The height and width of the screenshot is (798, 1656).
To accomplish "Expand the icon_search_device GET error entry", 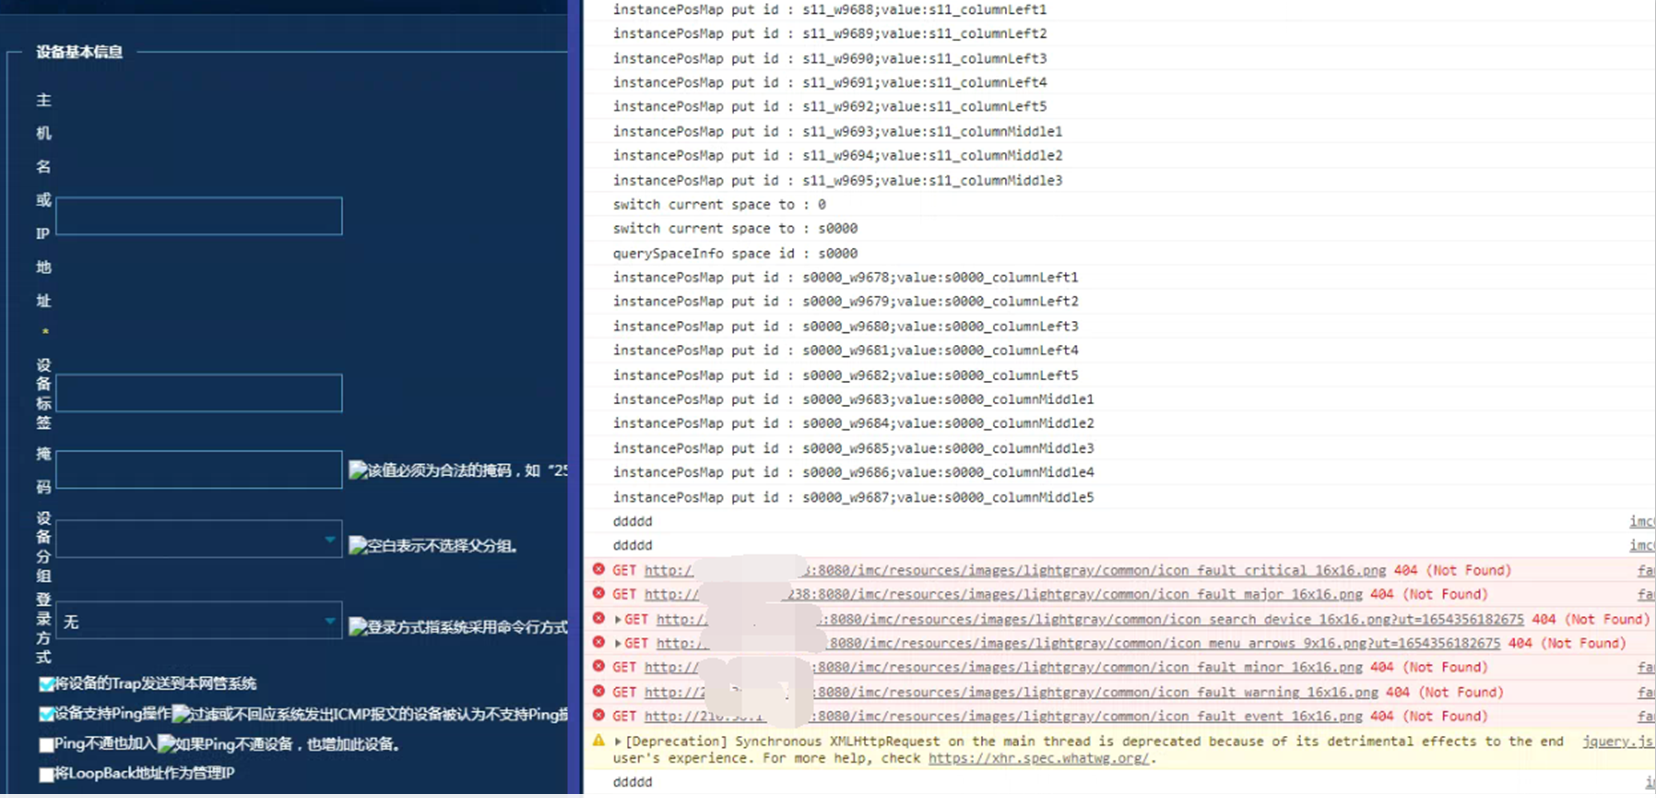I will 618,619.
